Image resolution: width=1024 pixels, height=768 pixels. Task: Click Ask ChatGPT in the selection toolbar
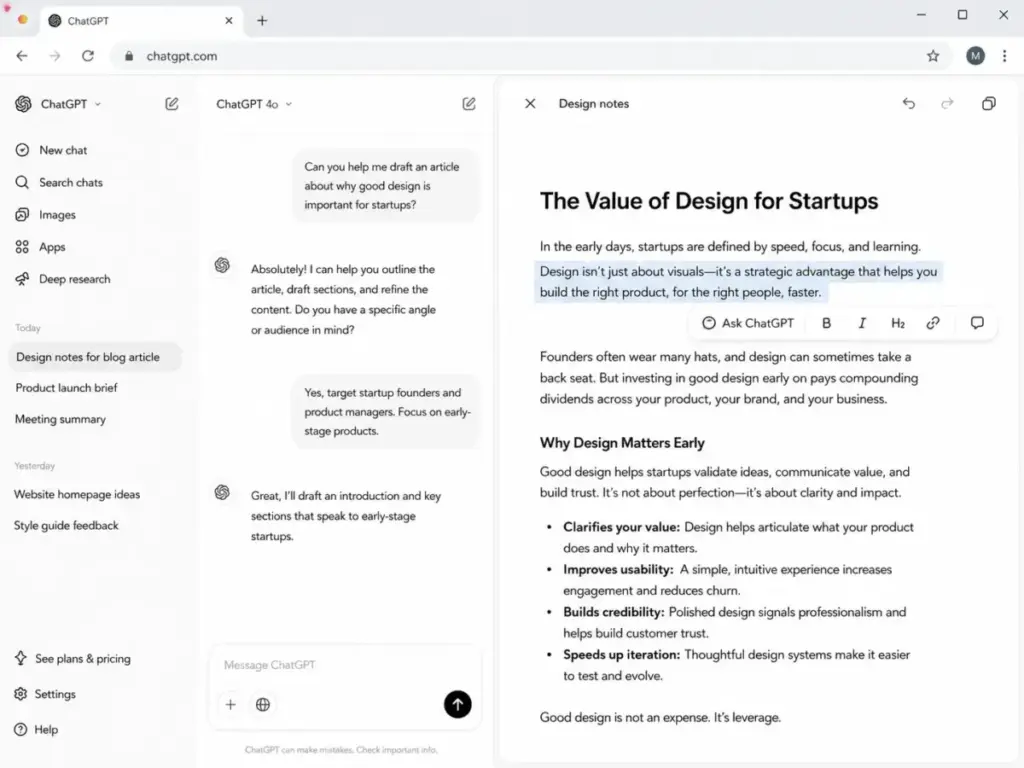(x=748, y=323)
